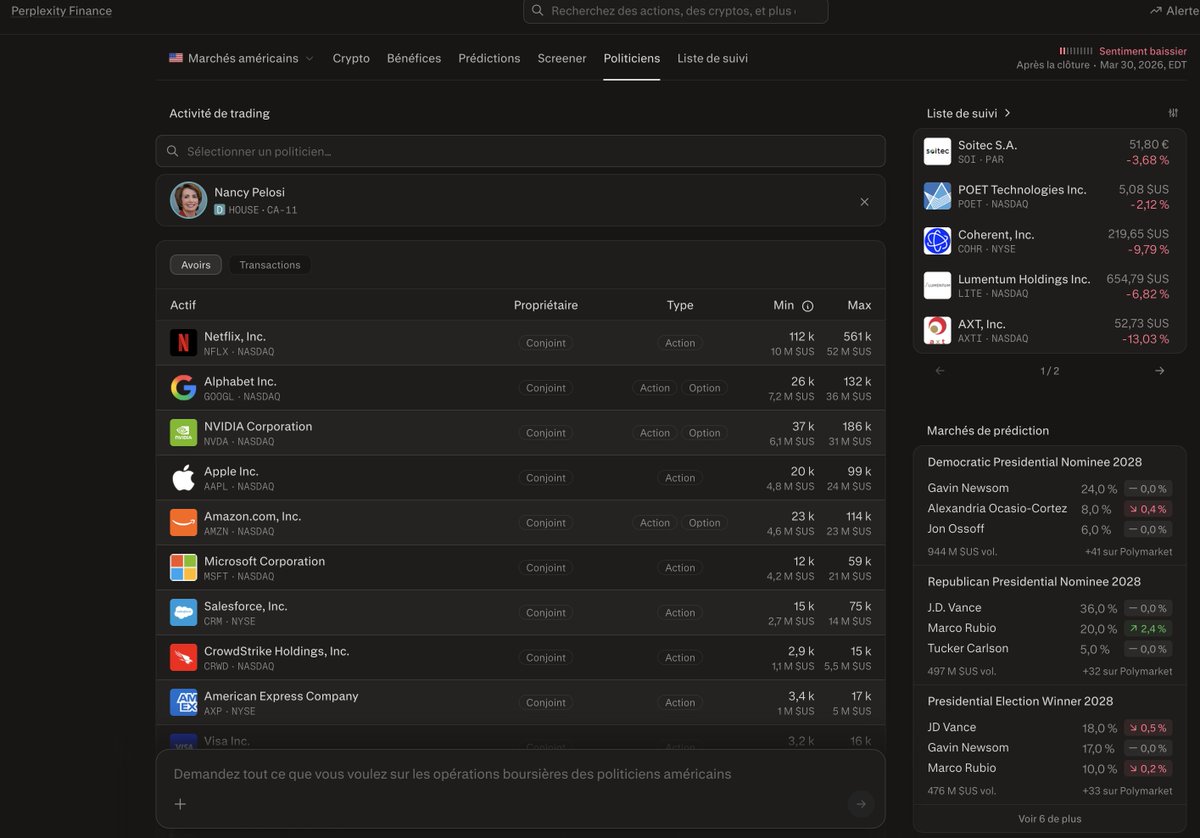Click +33 sur Polymarket link
1200x838 pixels.
click(1128, 791)
